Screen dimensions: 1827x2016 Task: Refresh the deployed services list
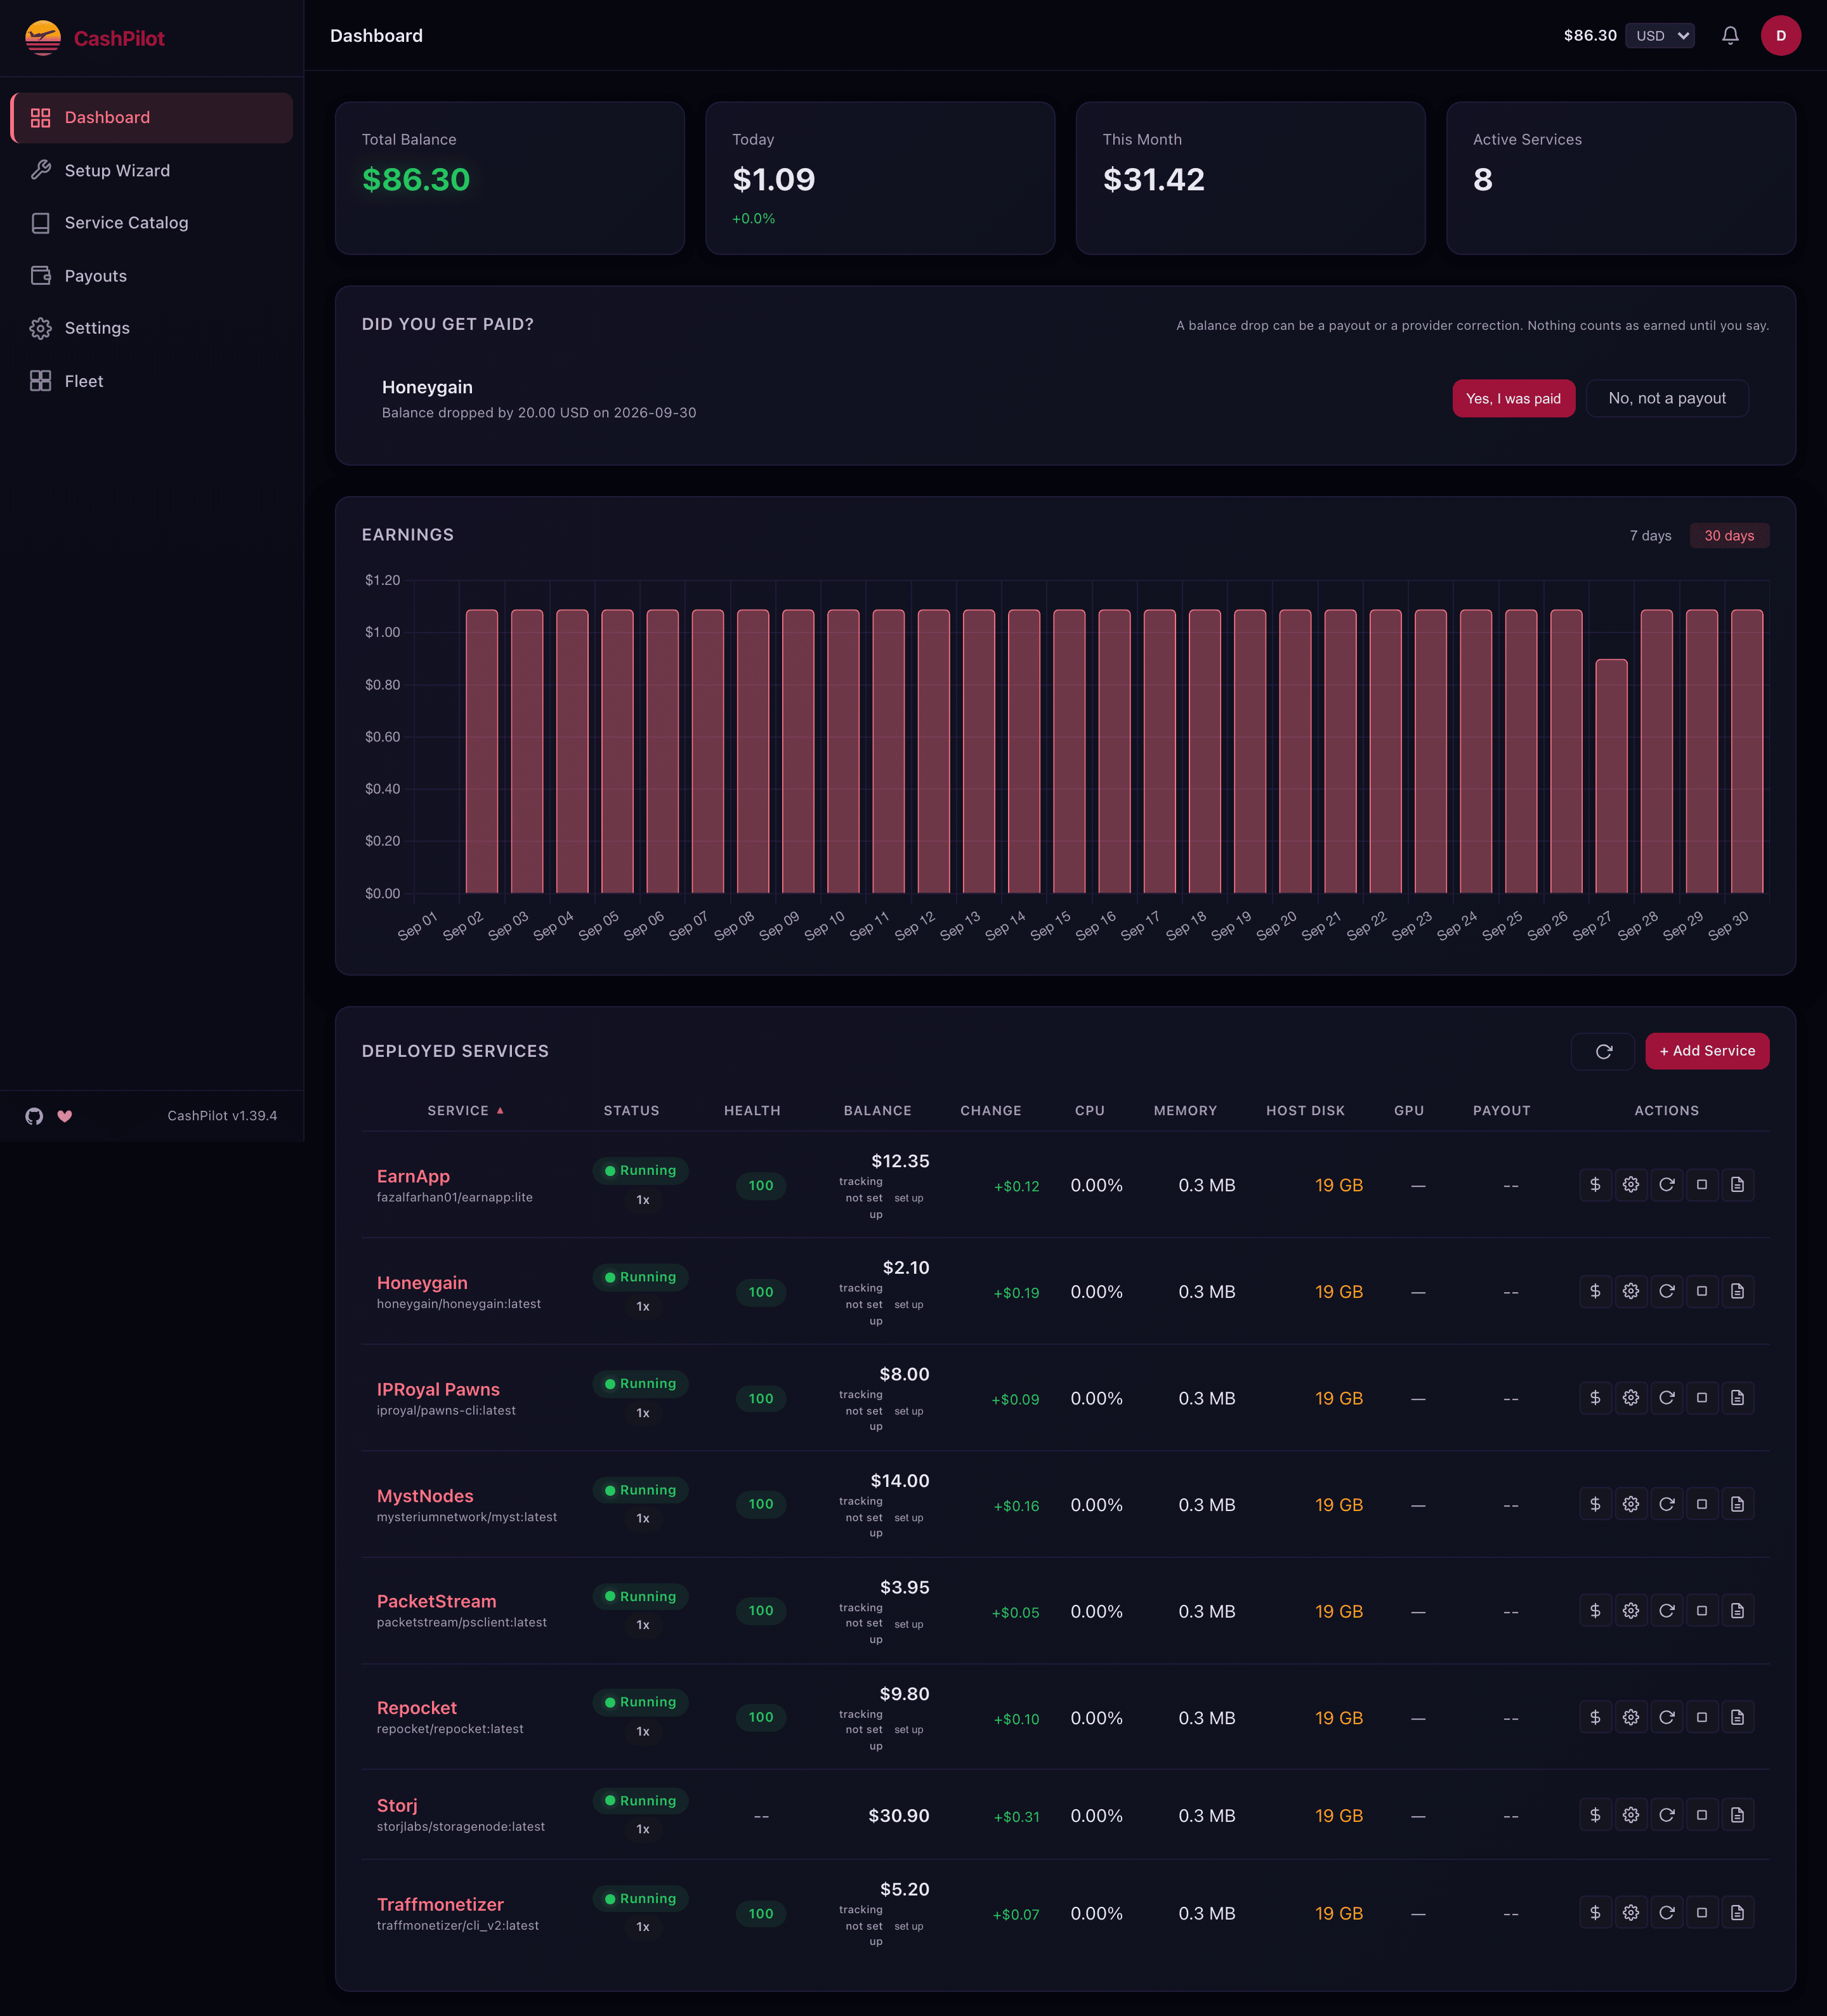1603,1051
